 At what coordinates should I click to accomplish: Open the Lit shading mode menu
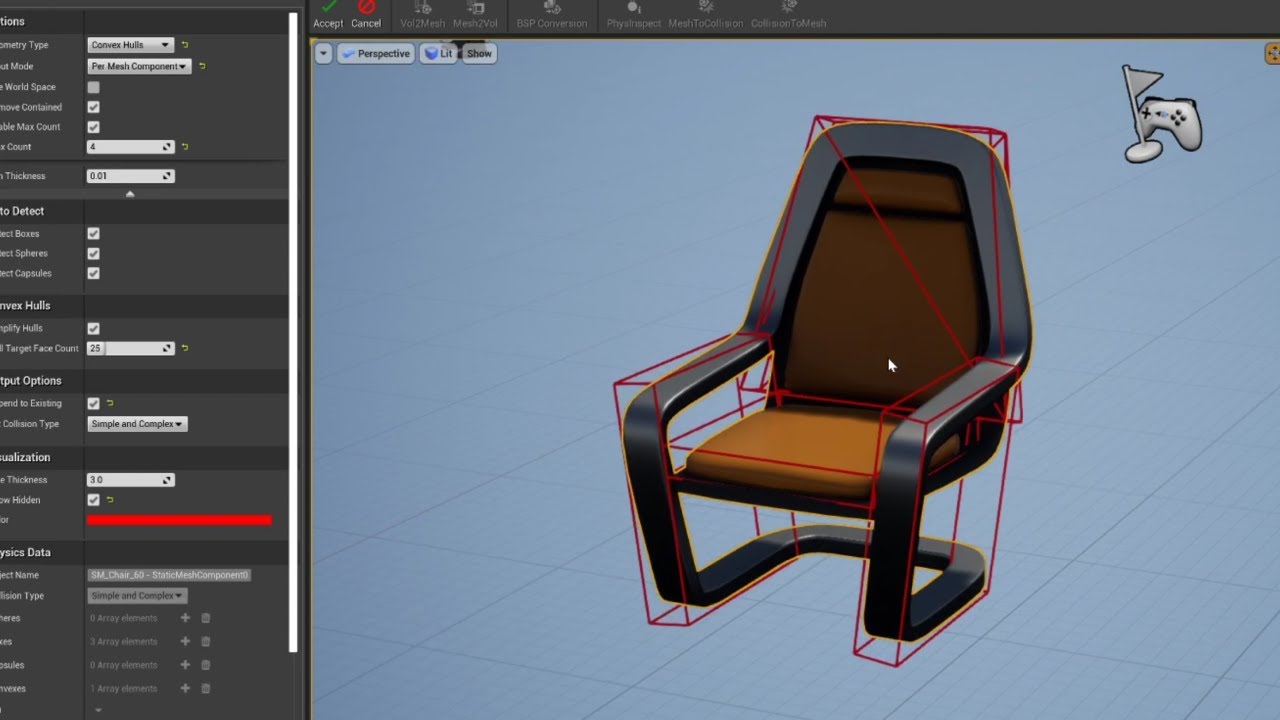438,53
